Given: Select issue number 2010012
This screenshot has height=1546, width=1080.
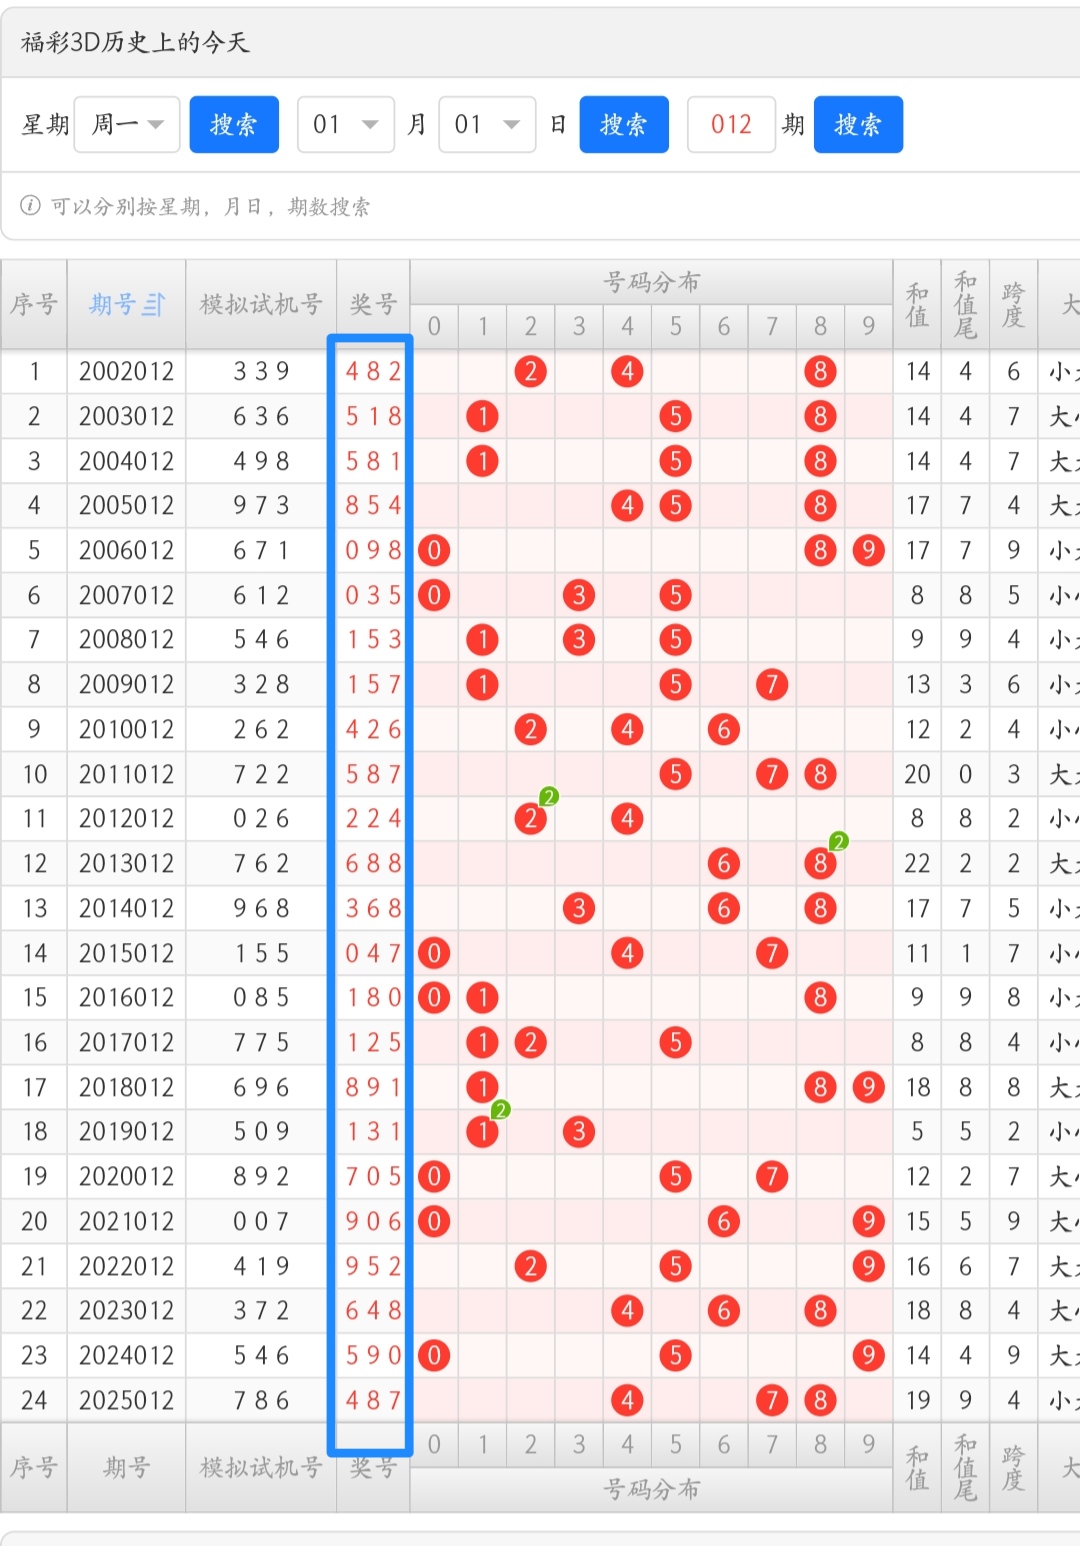Looking at the screenshot, I should coord(126,729).
